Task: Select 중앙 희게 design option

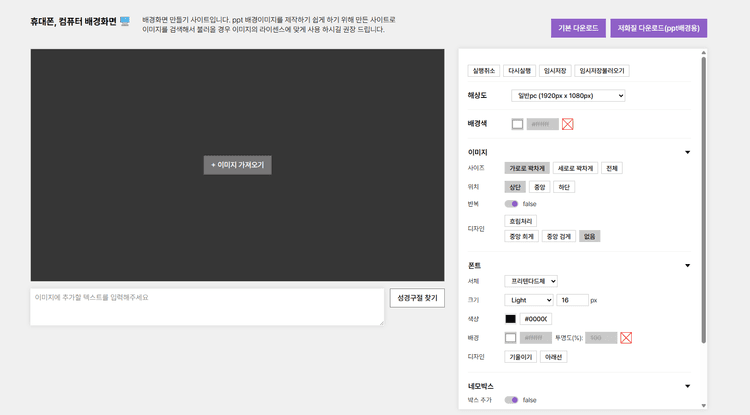Action: pos(521,237)
